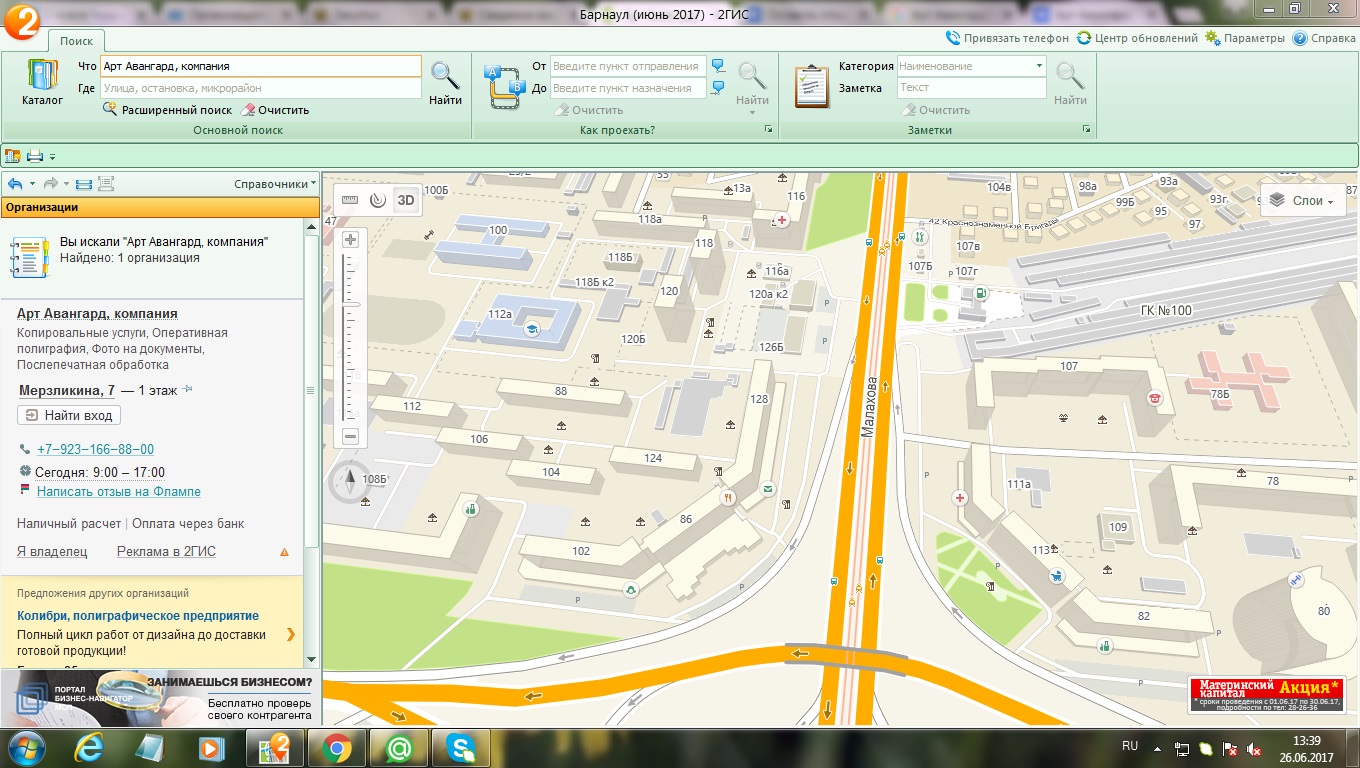Click RU language indicator in tray
The image size is (1360, 768).
pyautogui.click(x=1130, y=746)
